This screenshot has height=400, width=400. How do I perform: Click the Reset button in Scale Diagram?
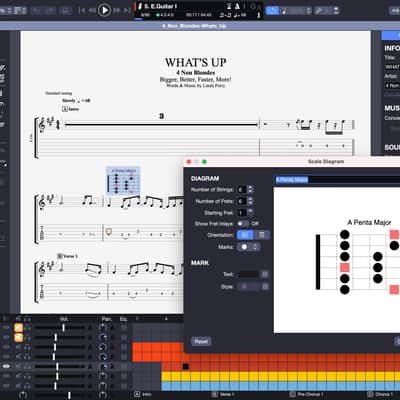[x=201, y=341]
